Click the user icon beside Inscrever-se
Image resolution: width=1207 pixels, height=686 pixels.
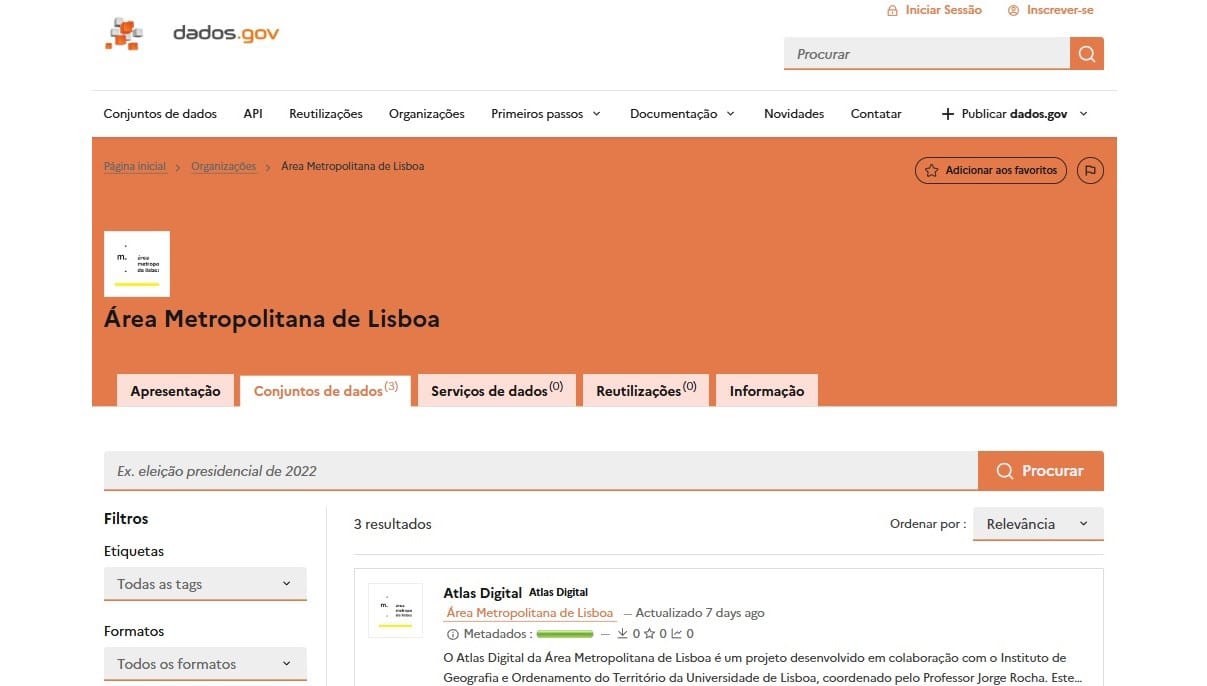pos(1013,10)
